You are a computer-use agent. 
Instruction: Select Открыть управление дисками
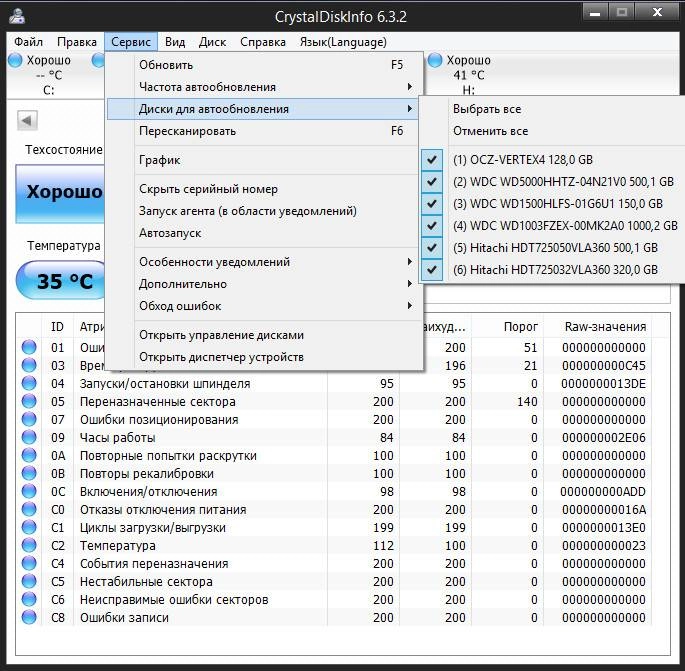pyautogui.click(x=264, y=335)
